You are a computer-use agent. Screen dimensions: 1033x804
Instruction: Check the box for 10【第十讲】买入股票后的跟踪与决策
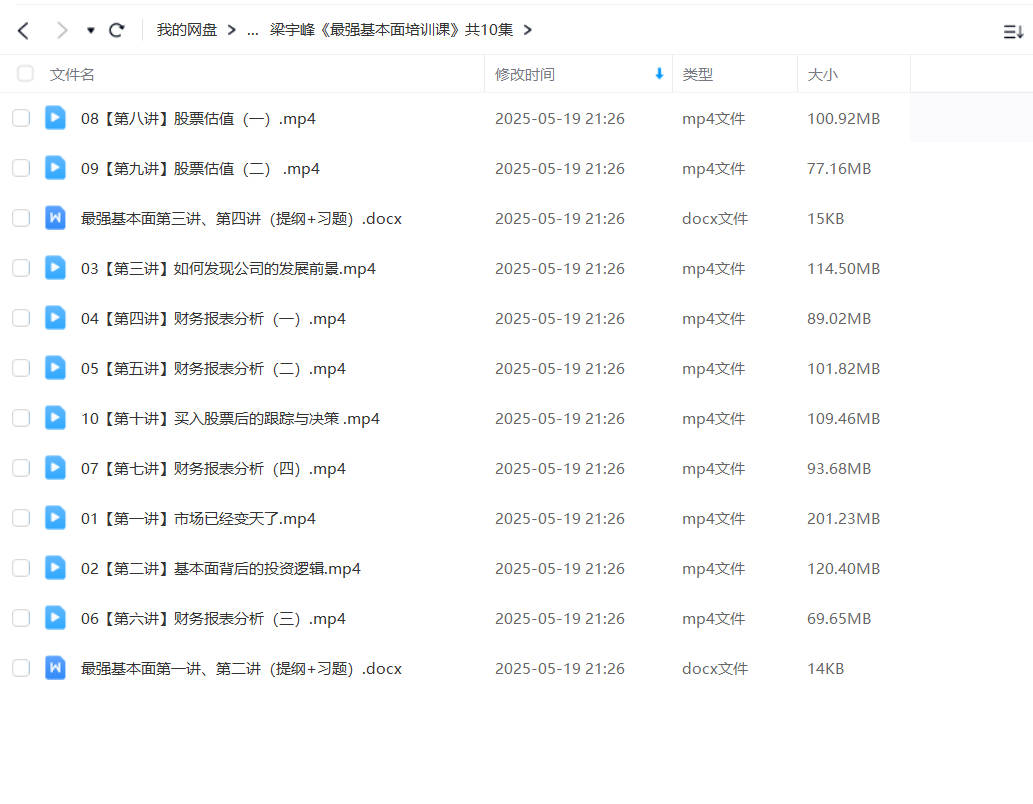point(21,418)
